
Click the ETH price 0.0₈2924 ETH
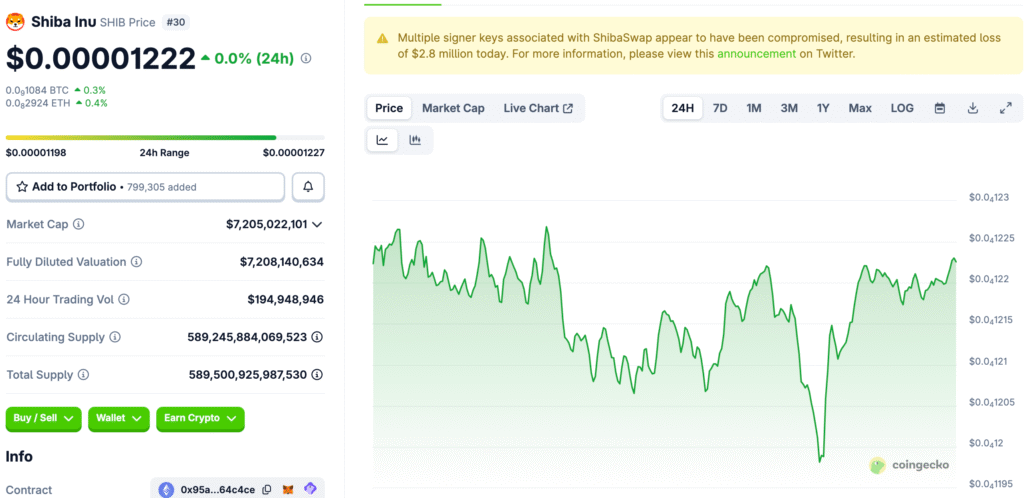(x=37, y=103)
